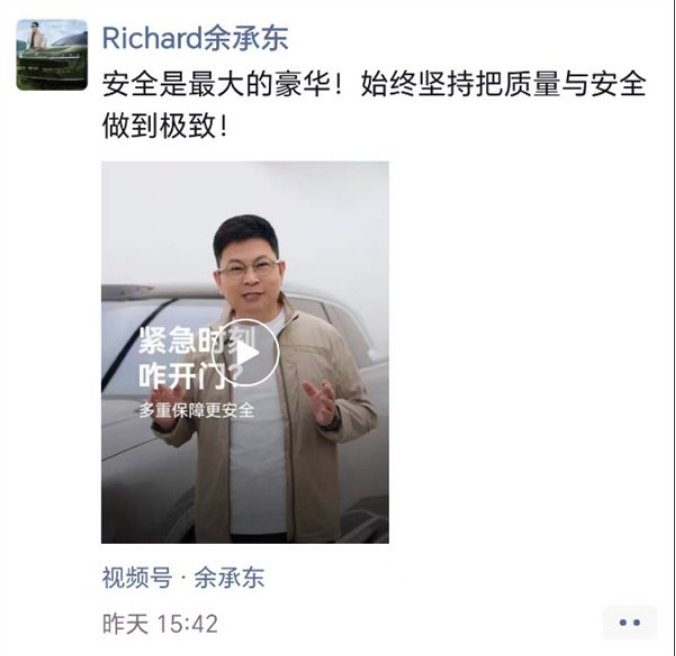Open the Richard余承东 username link
The width and height of the screenshot is (676, 656).
pos(195,38)
